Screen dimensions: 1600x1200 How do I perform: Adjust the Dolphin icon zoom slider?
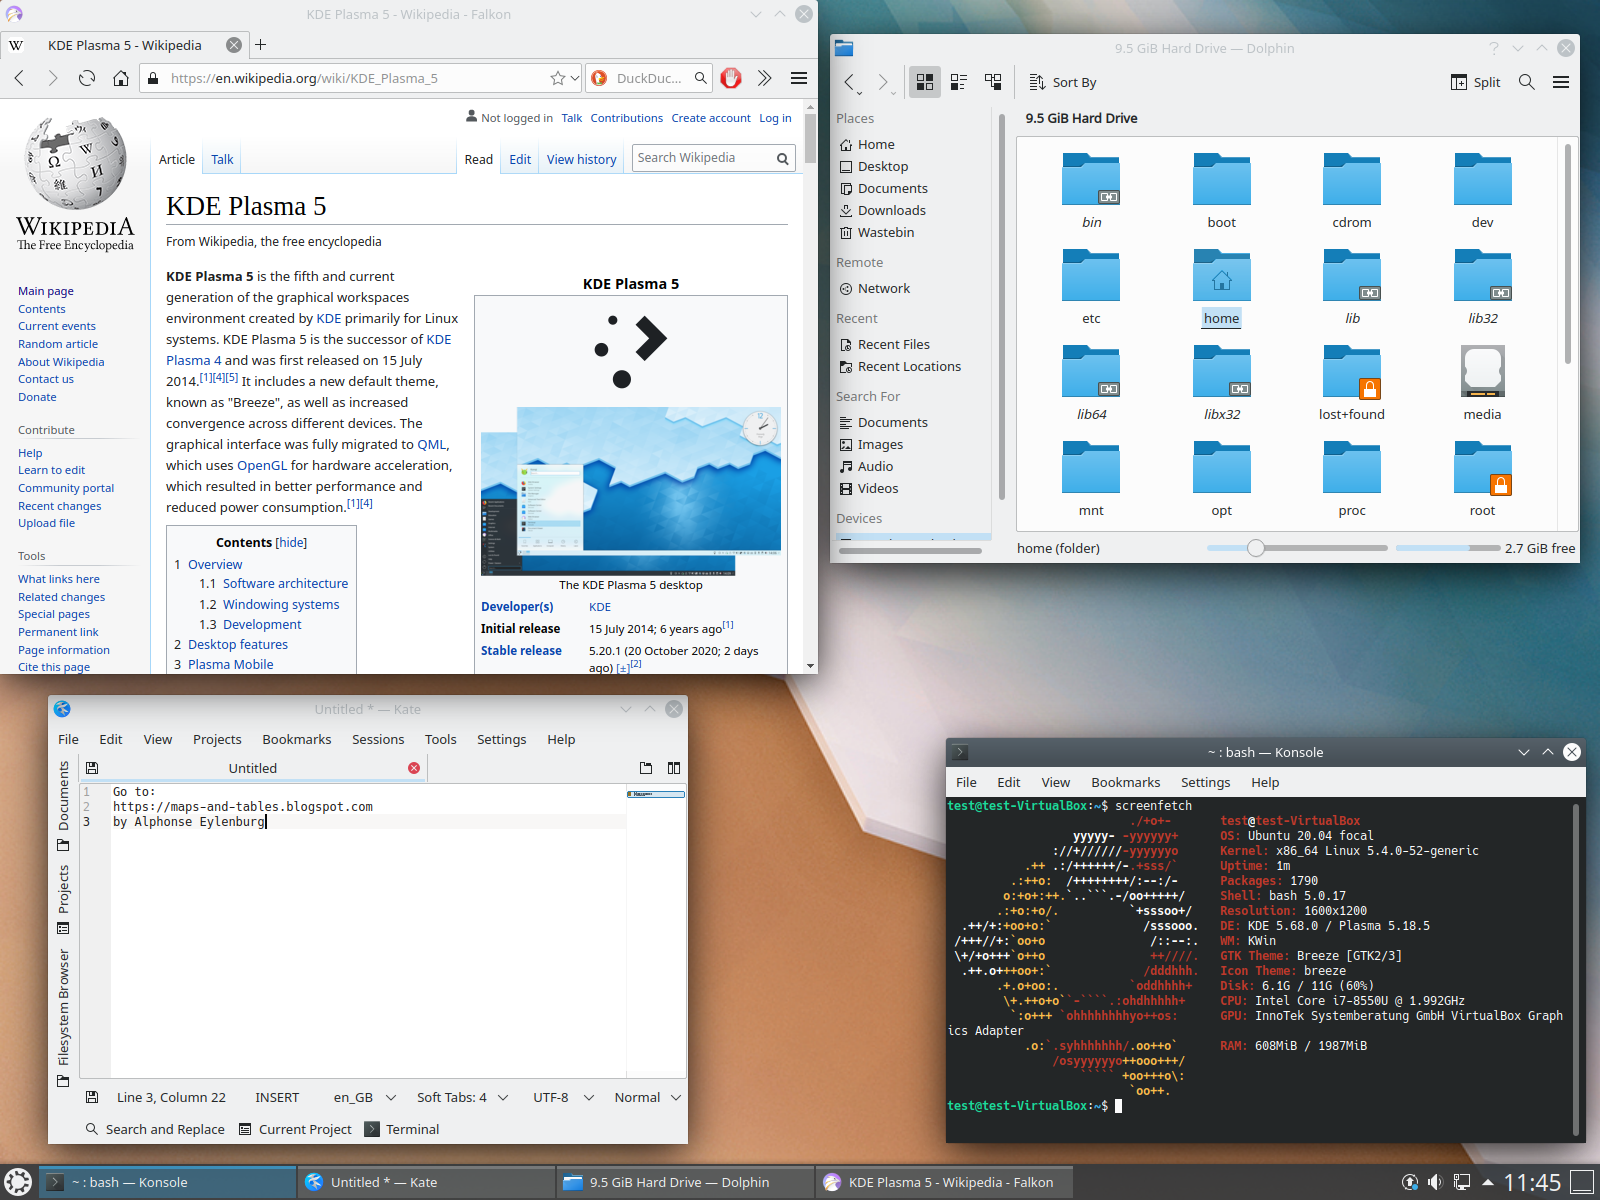[1256, 548]
